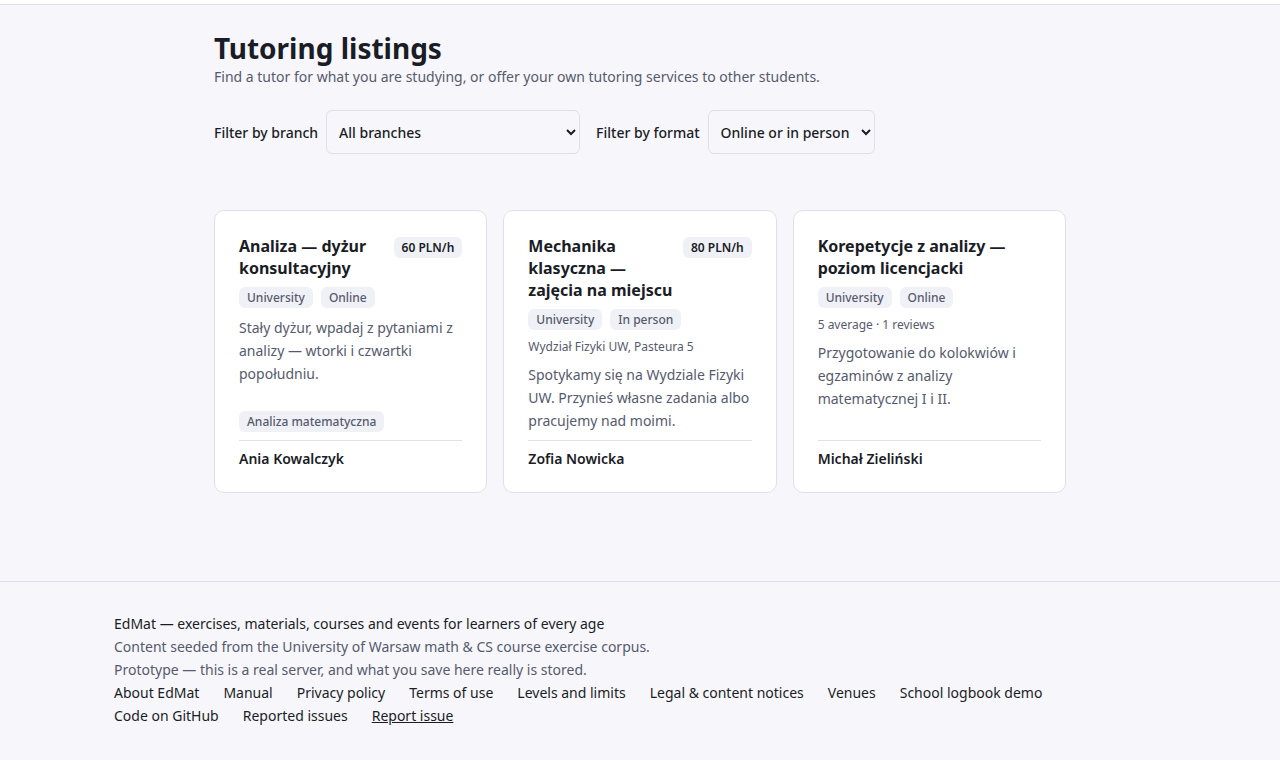Click the 80 PLN/h price badge
The image size is (1280, 760).
coord(717,247)
